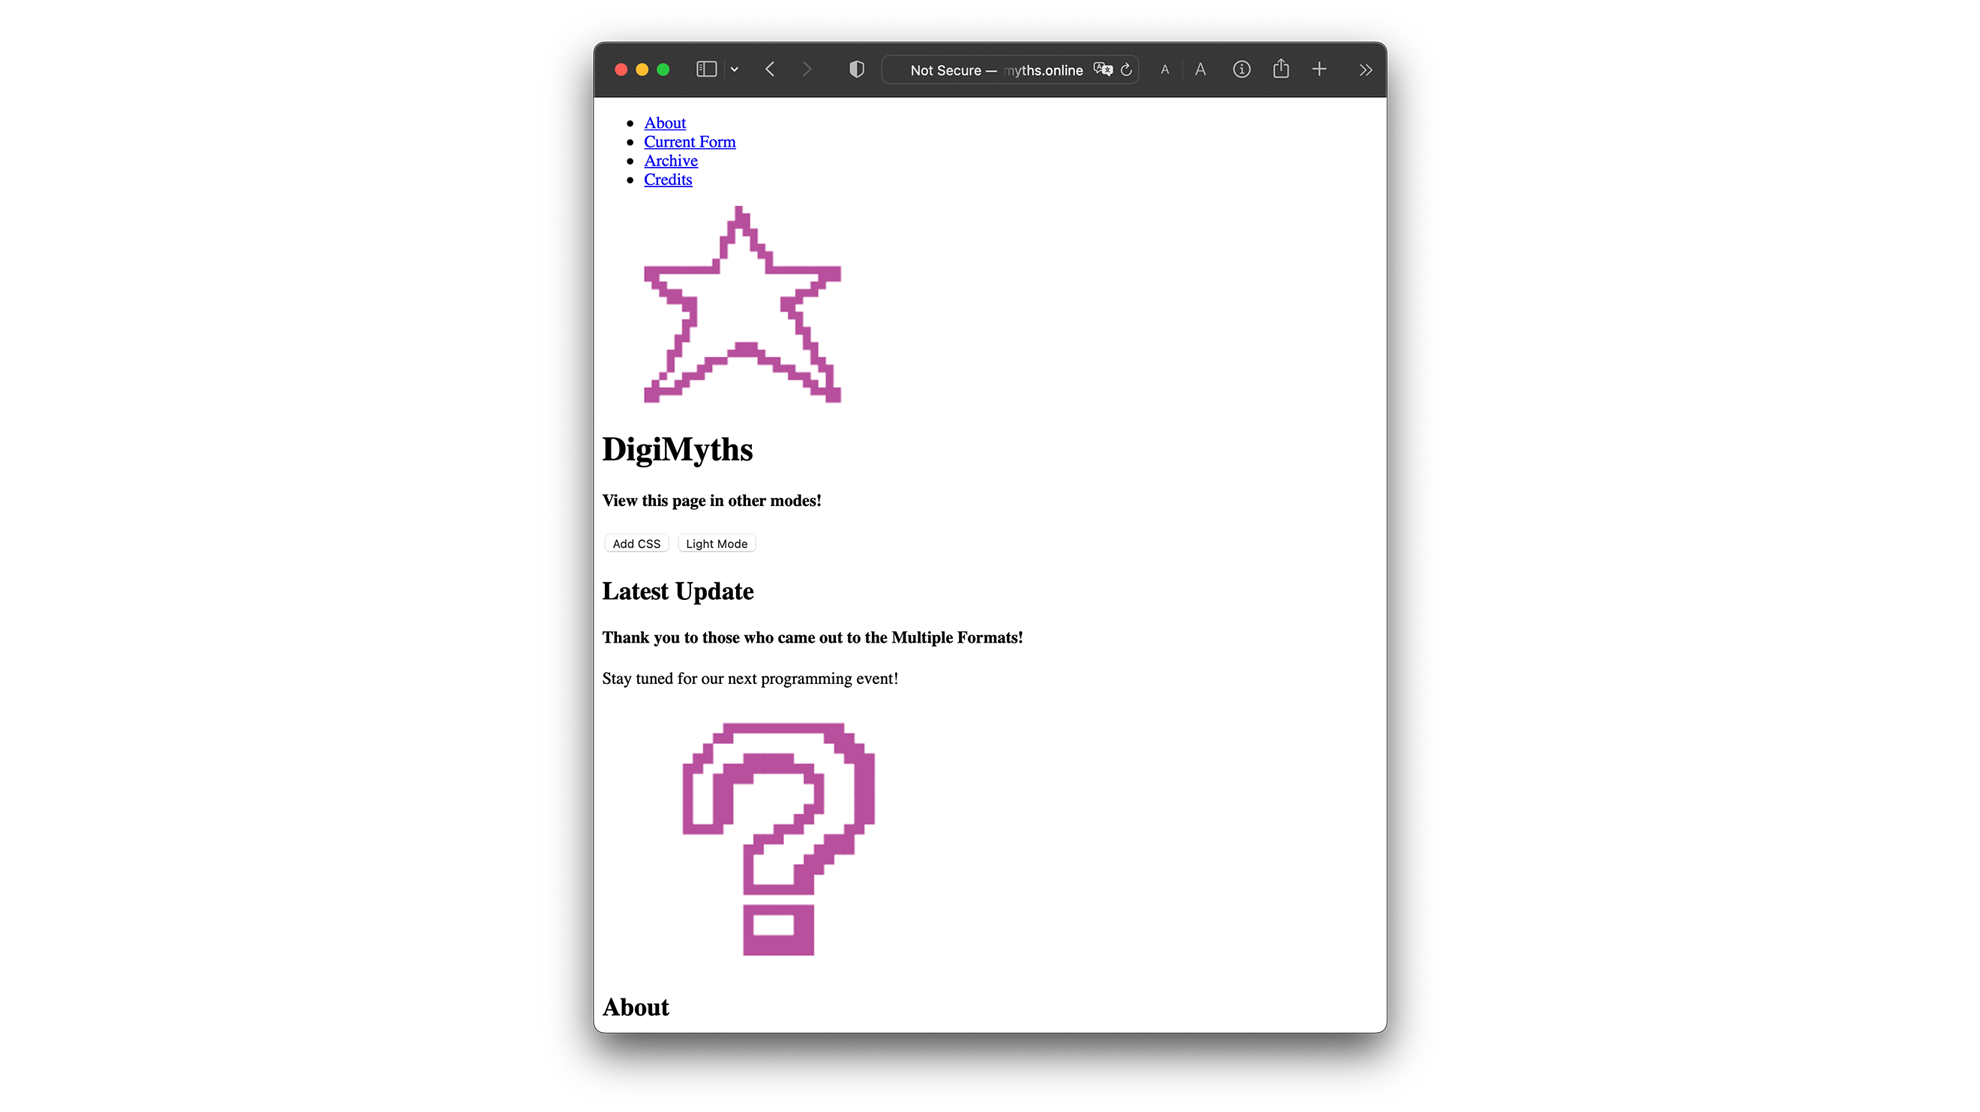The height and width of the screenshot is (1112, 1980).
Task: Open the Credits page link
Action: (666, 178)
